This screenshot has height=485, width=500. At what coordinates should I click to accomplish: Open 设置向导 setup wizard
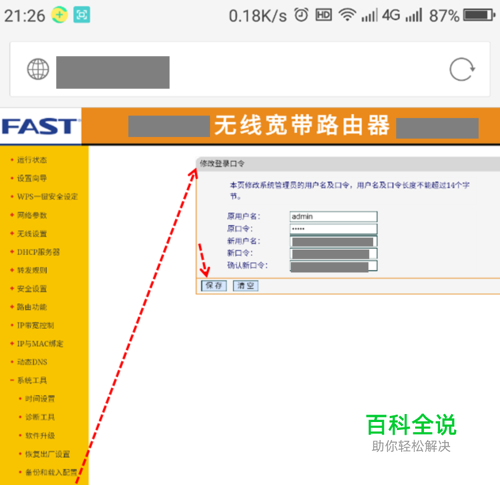pyautogui.click(x=32, y=178)
